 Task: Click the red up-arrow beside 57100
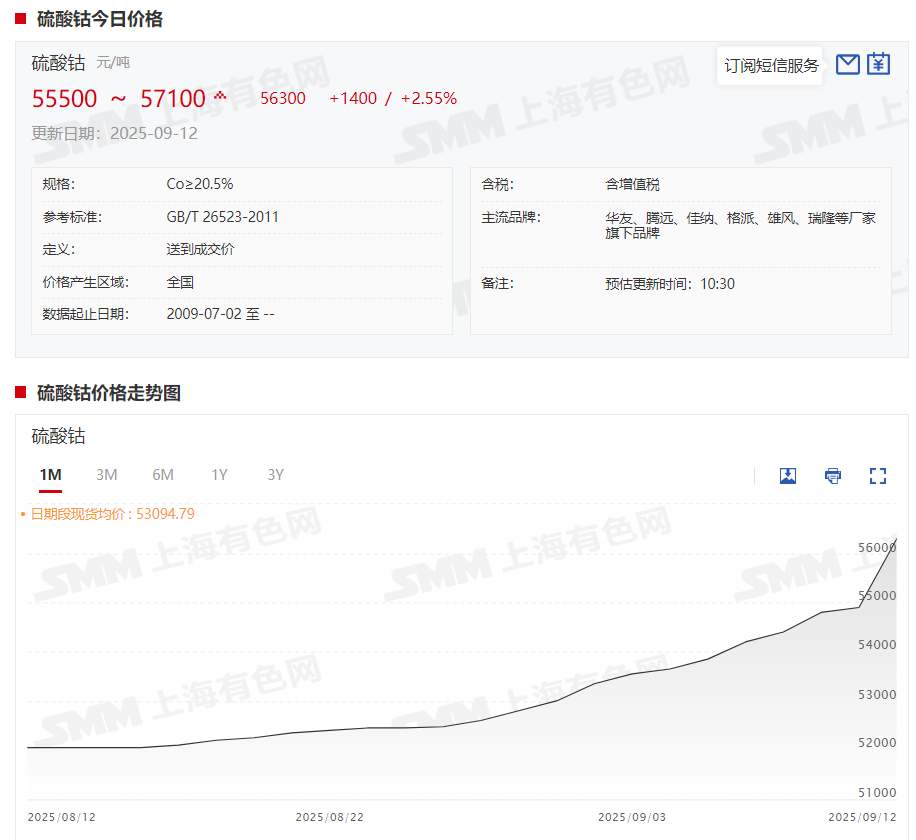pos(220,97)
